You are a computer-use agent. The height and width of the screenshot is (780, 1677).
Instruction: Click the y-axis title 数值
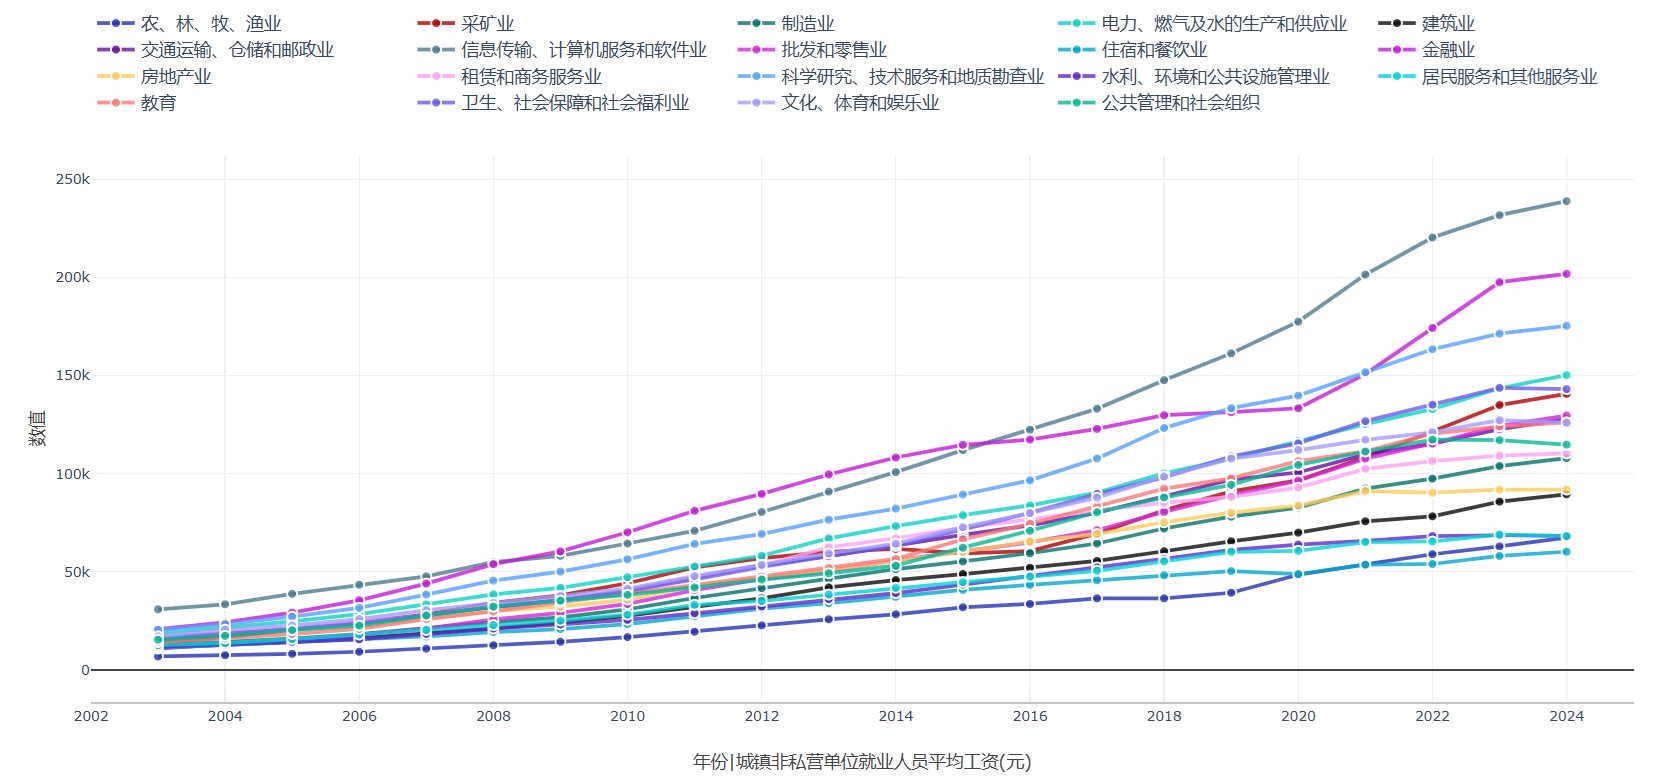37,428
